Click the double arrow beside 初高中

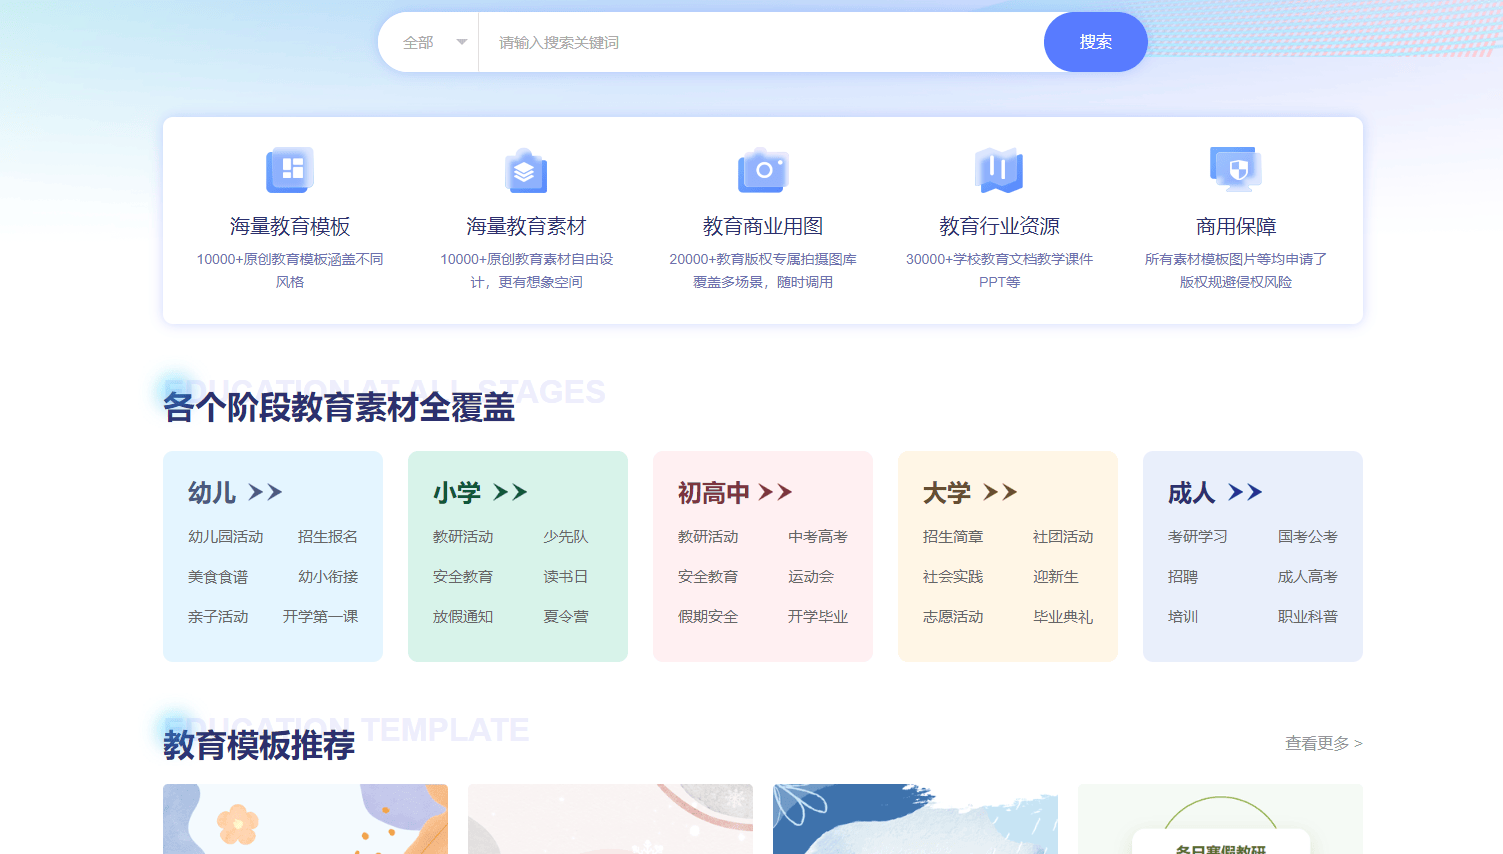(775, 492)
